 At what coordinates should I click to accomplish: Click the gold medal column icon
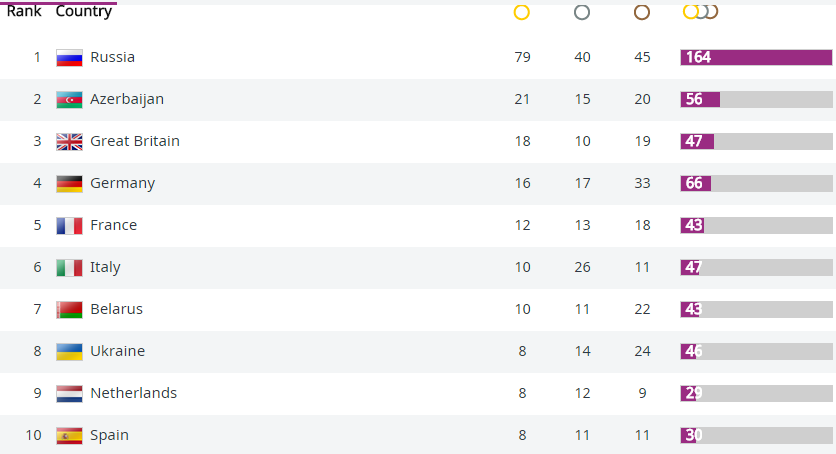[521, 12]
